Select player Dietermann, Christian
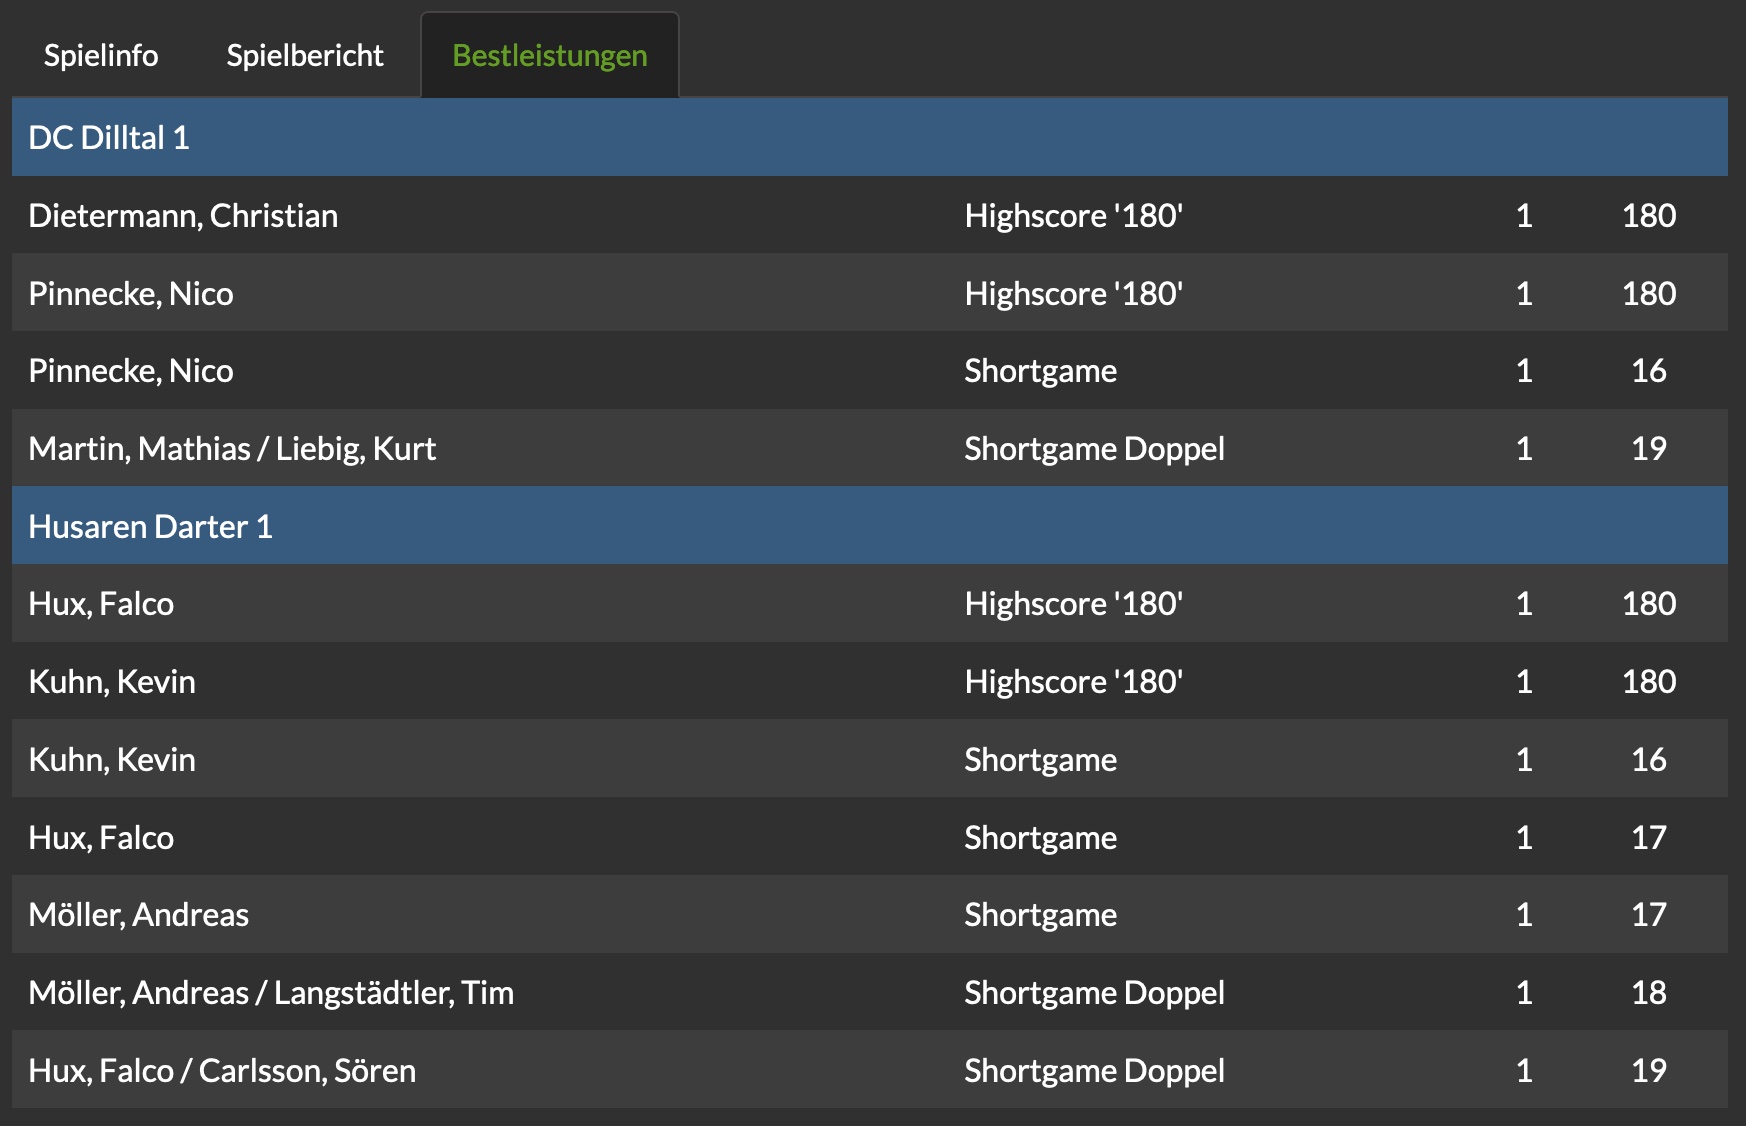 (183, 216)
